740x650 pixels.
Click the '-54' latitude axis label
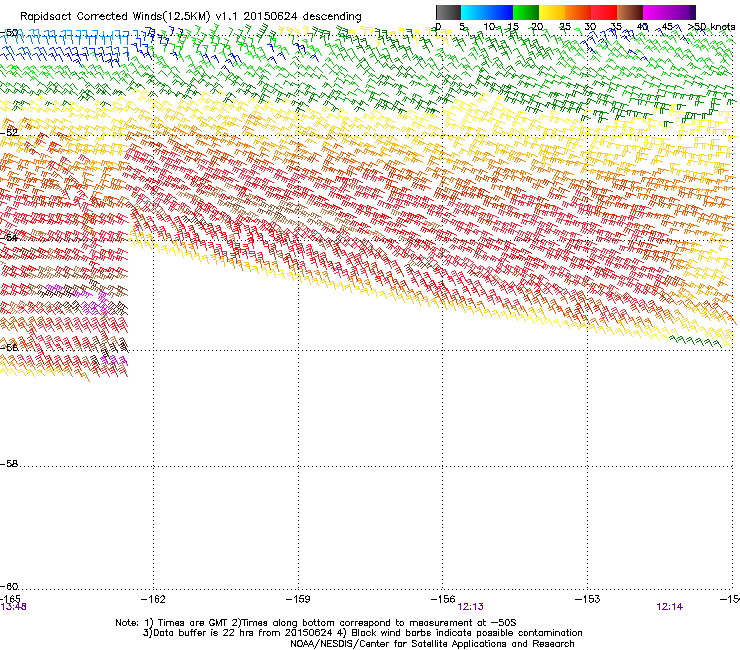[9, 238]
